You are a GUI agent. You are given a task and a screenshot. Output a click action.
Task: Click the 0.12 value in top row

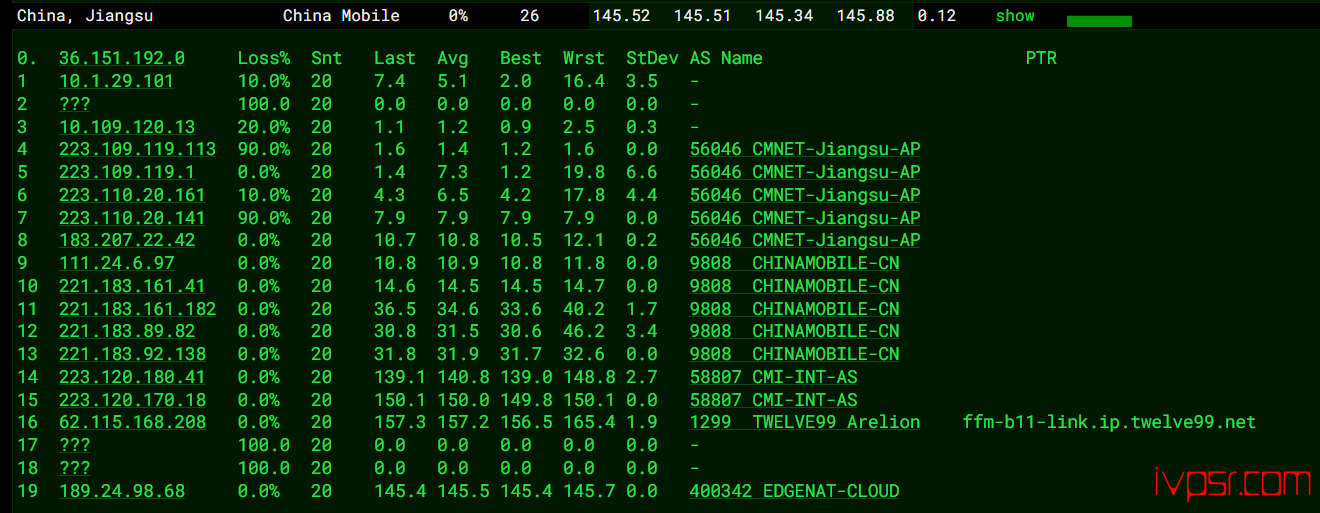pyautogui.click(x=937, y=16)
